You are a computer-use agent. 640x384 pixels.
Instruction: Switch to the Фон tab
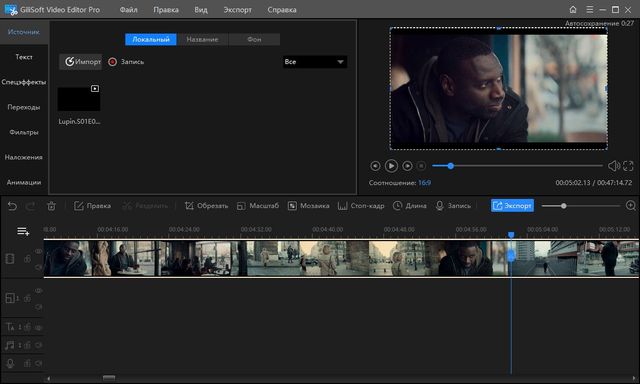[x=254, y=39]
